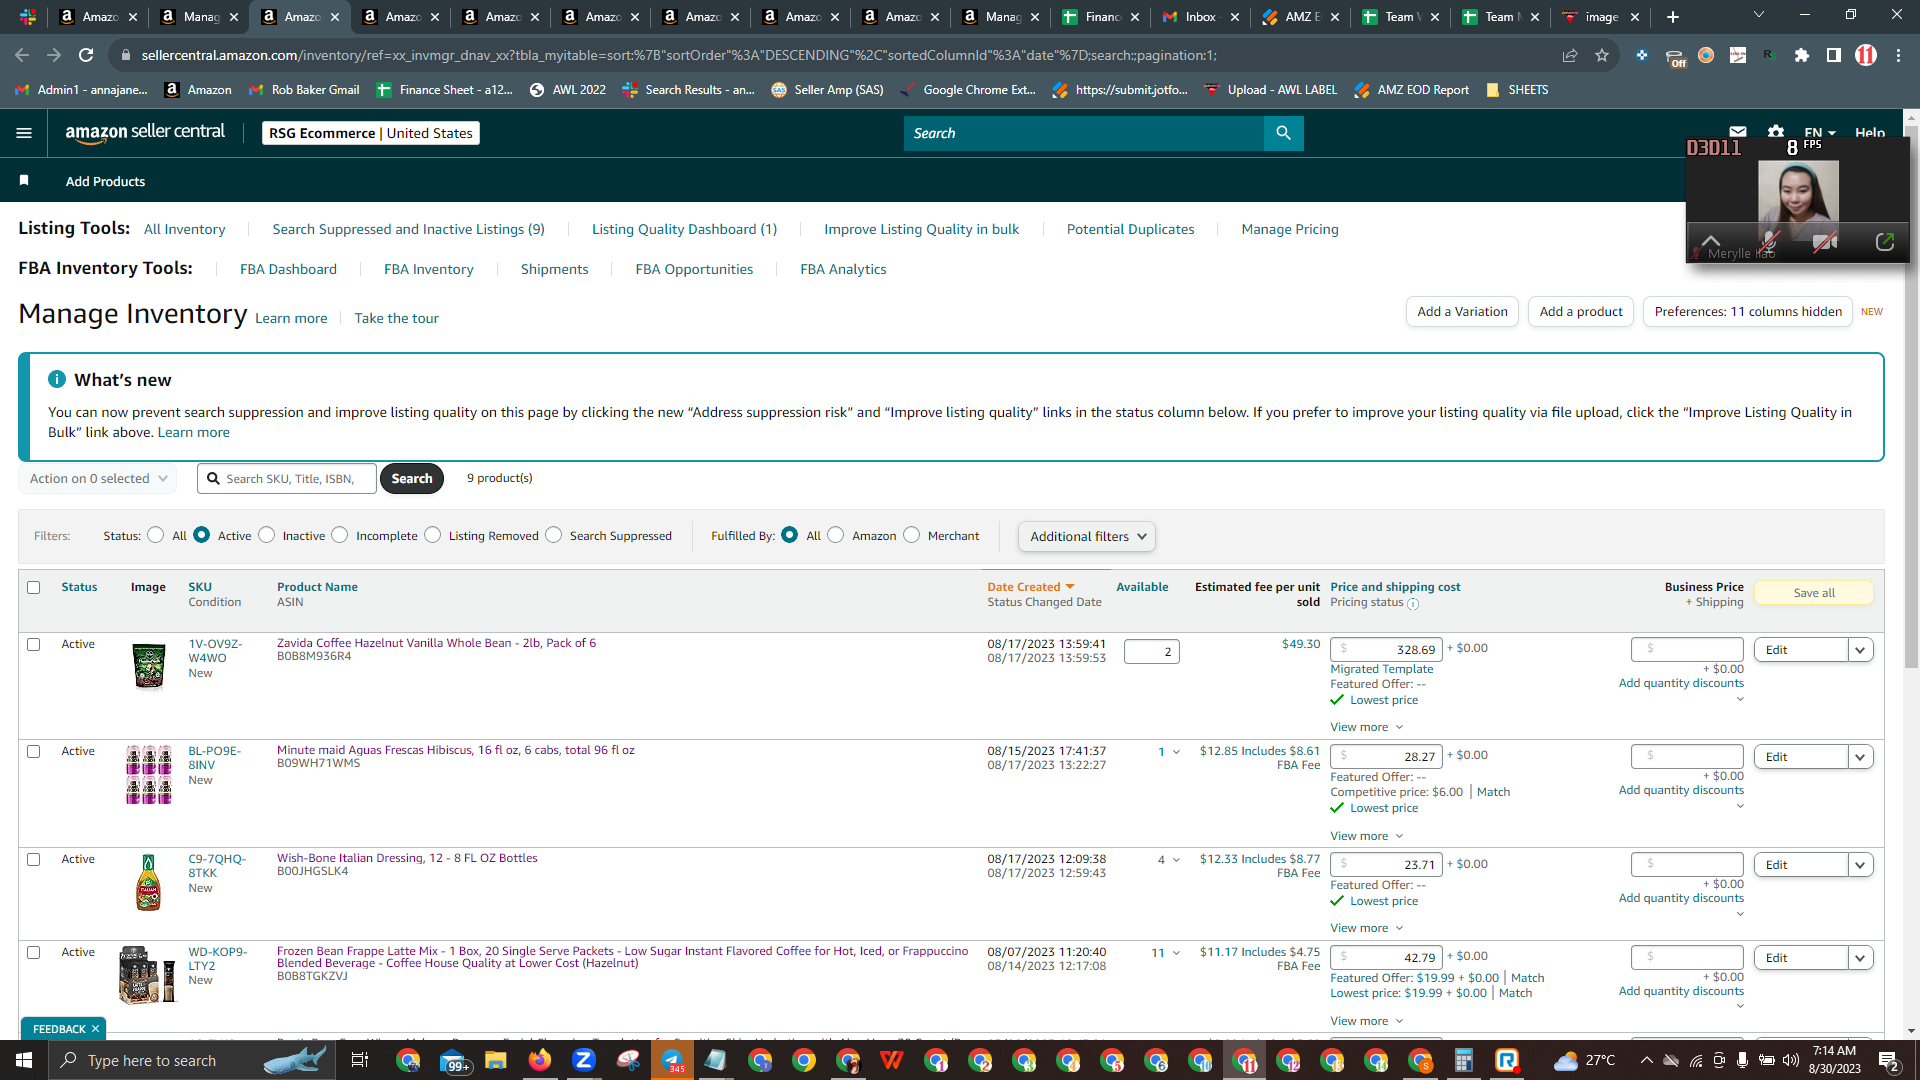1920x1080 pixels.
Task: Click the bookmark flag icon beside Add Products
Action: (24, 181)
